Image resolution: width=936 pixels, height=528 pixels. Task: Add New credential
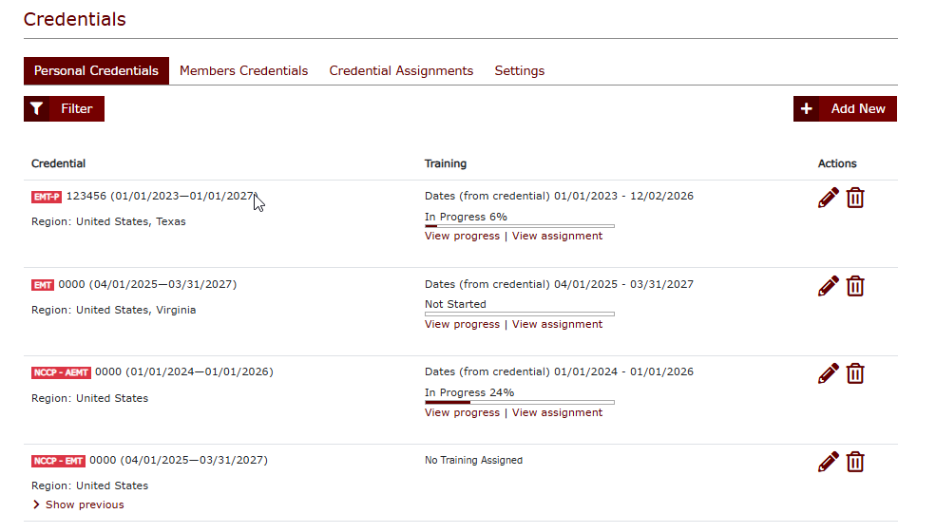click(845, 109)
